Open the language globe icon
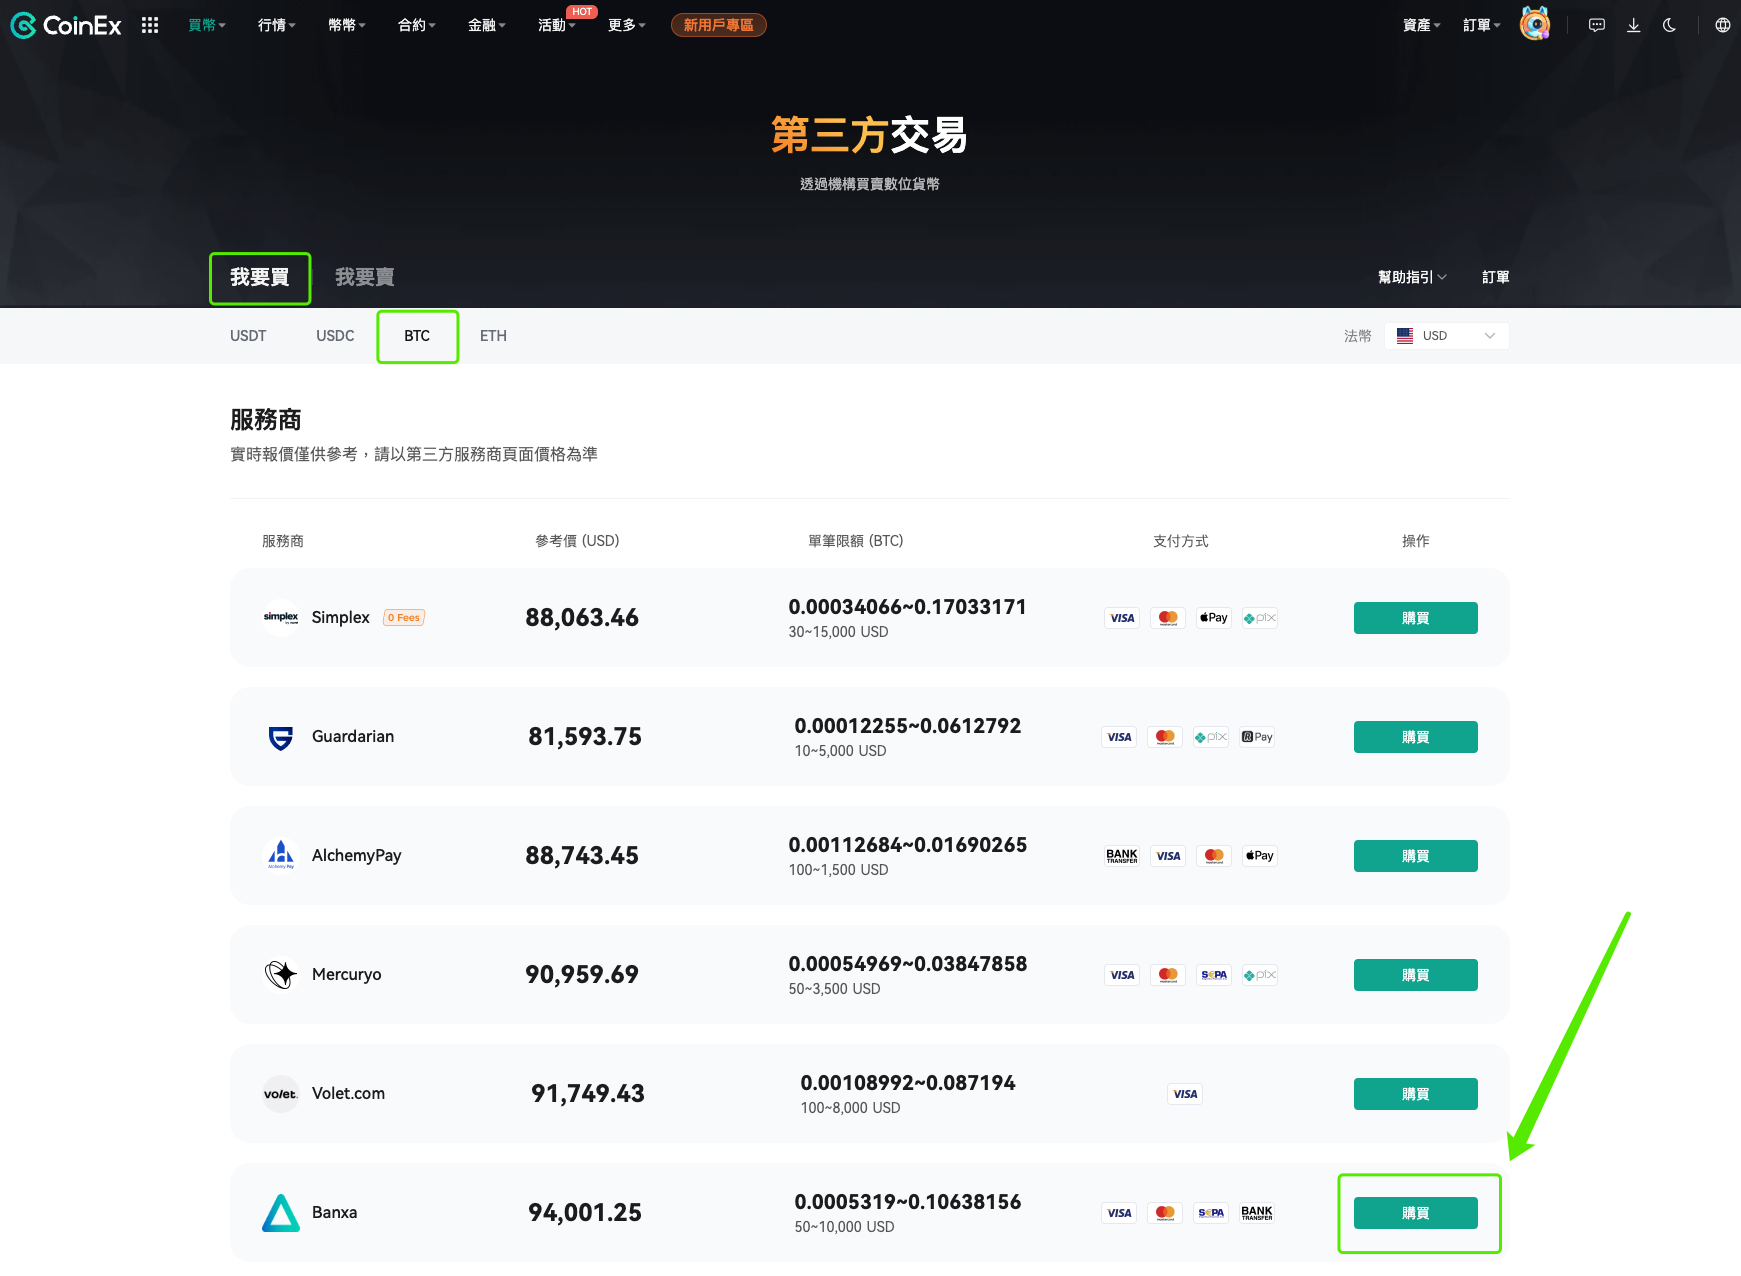This screenshot has height=1276, width=1741. [1722, 25]
